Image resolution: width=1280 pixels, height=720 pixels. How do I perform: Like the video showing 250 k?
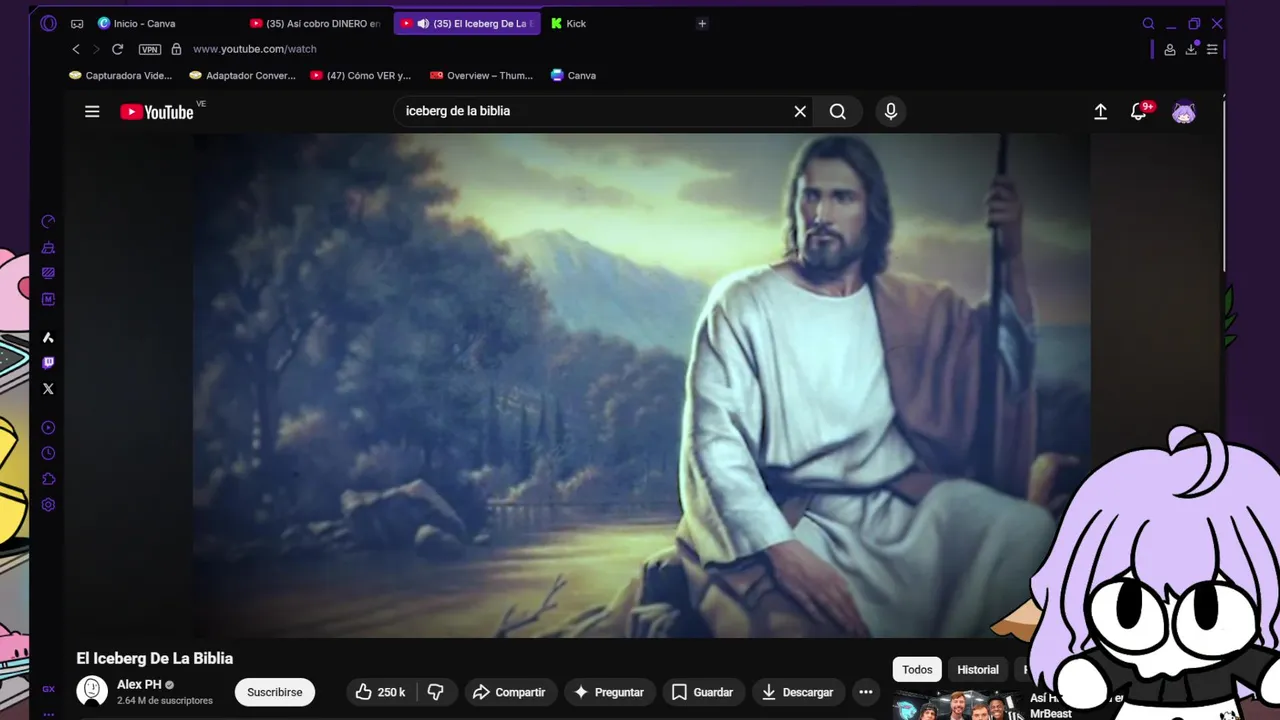pos(380,692)
